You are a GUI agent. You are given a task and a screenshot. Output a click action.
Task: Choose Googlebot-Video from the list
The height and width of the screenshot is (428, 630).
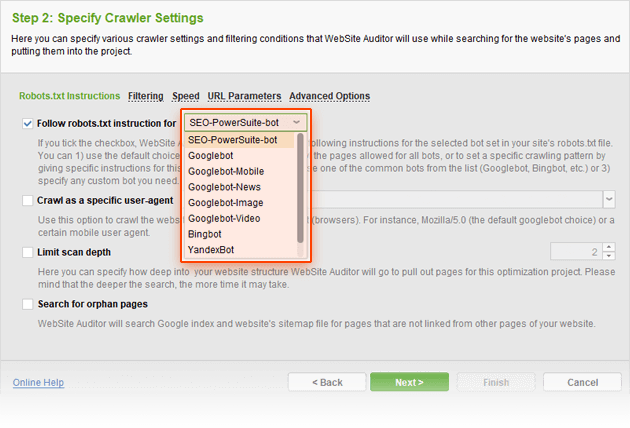pyautogui.click(x=223, y=218)
